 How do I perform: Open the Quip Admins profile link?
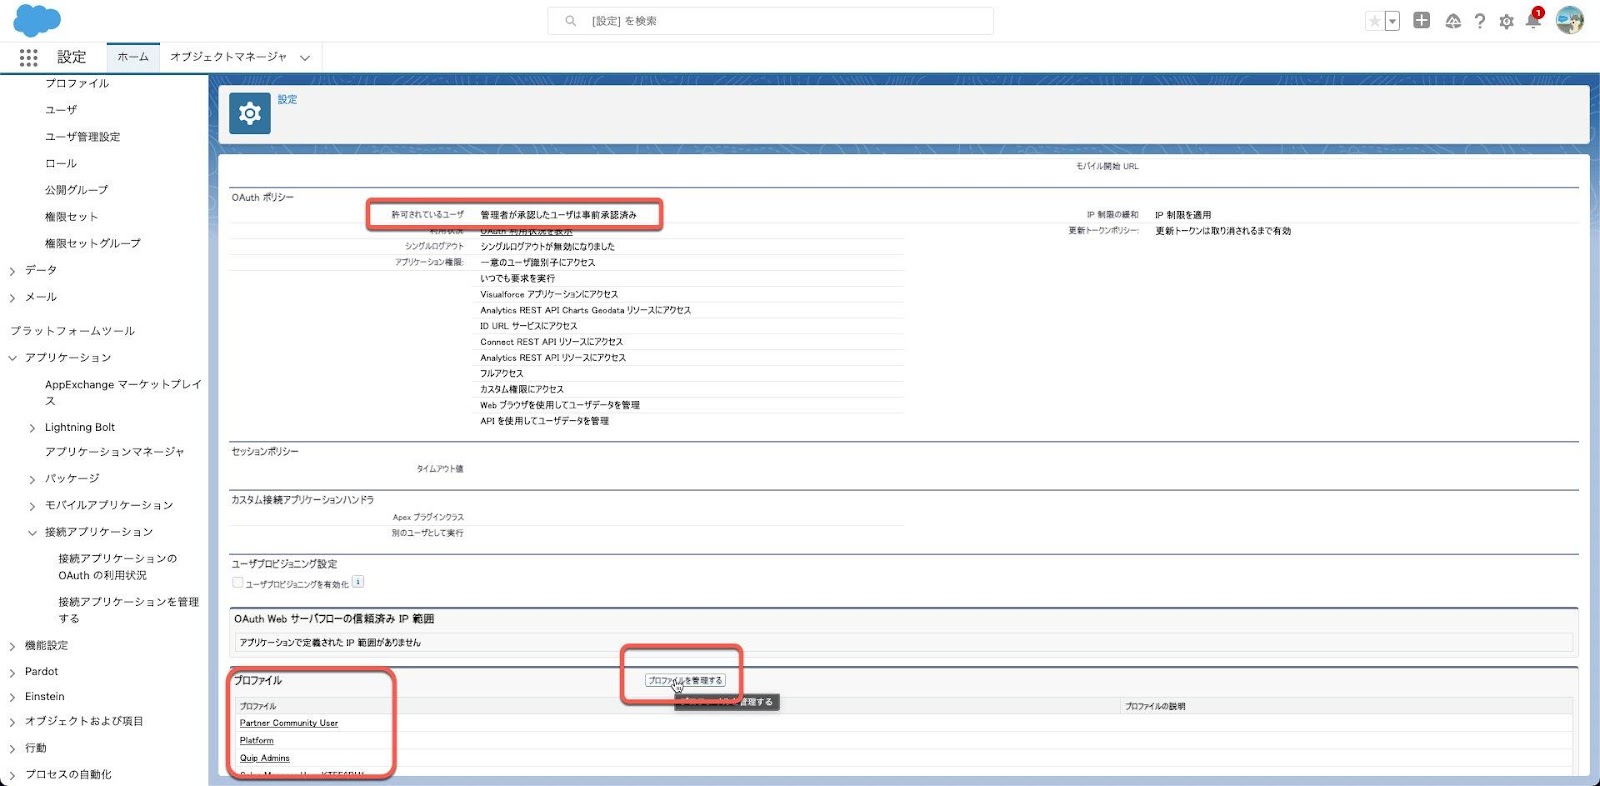click(265, 758)
